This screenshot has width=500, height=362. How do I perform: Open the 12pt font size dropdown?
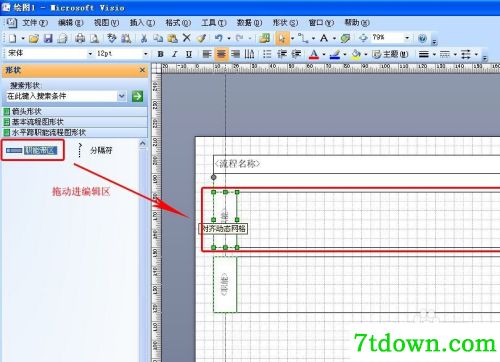(x=145, y=54)
